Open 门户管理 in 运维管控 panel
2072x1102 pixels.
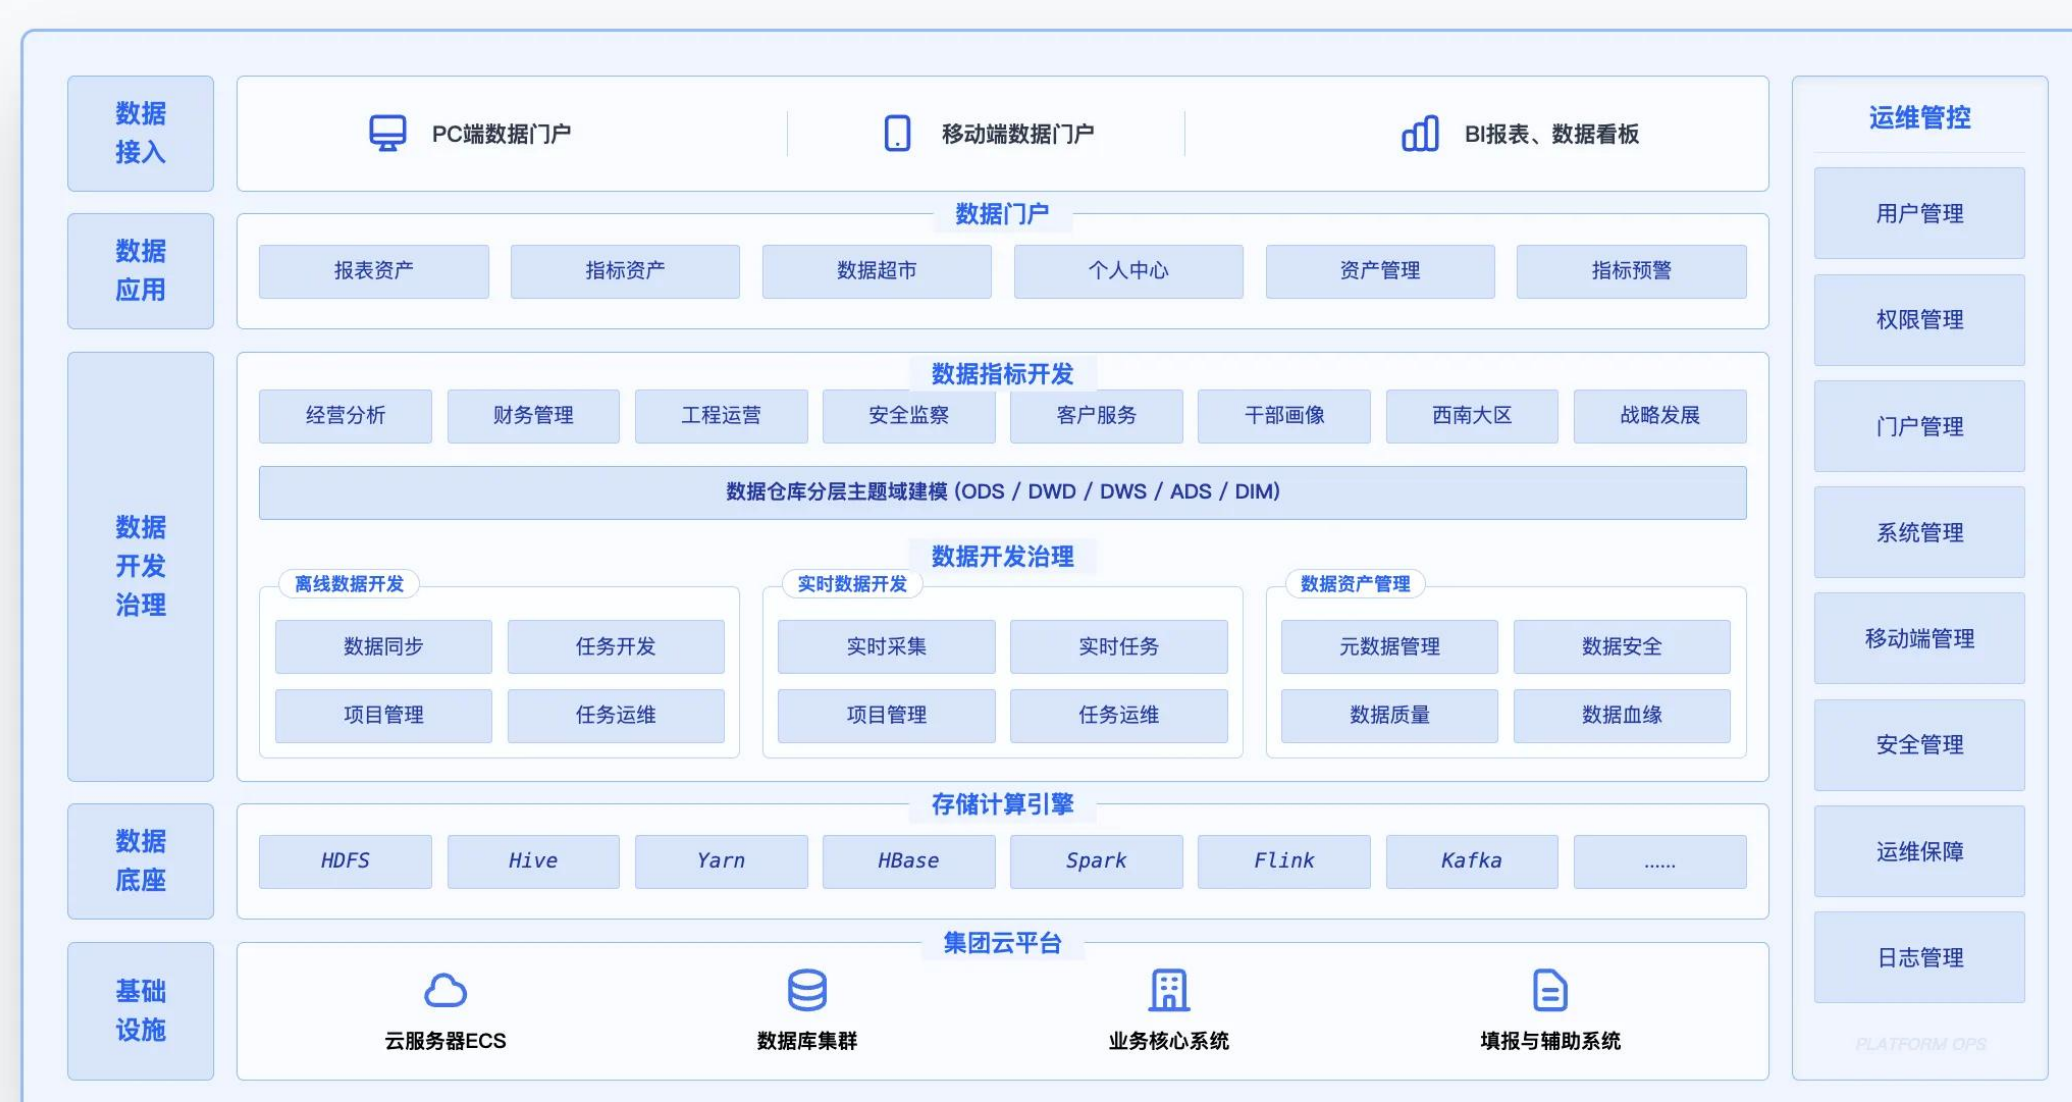coord(1919,426)
